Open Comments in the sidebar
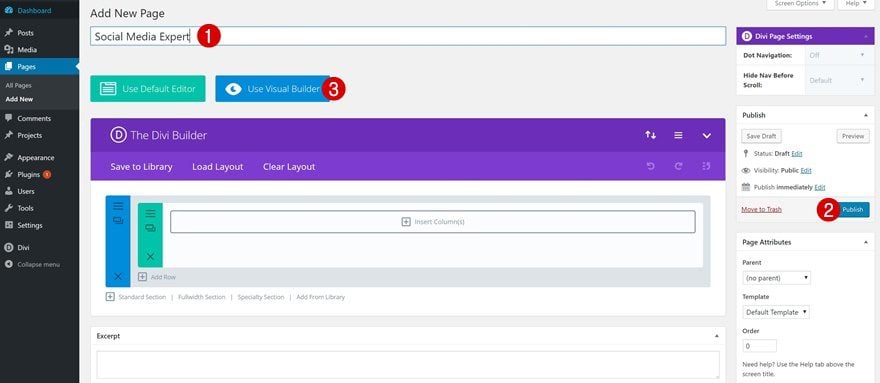Viewport: 880px width, 383px height. (x=34, y=118)
